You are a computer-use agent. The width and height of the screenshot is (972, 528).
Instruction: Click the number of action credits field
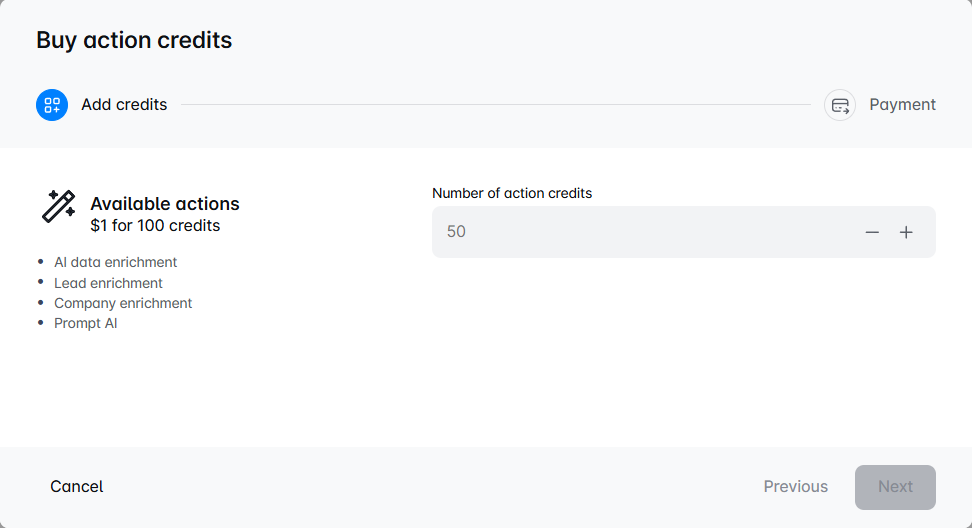[x=640, y=232]
